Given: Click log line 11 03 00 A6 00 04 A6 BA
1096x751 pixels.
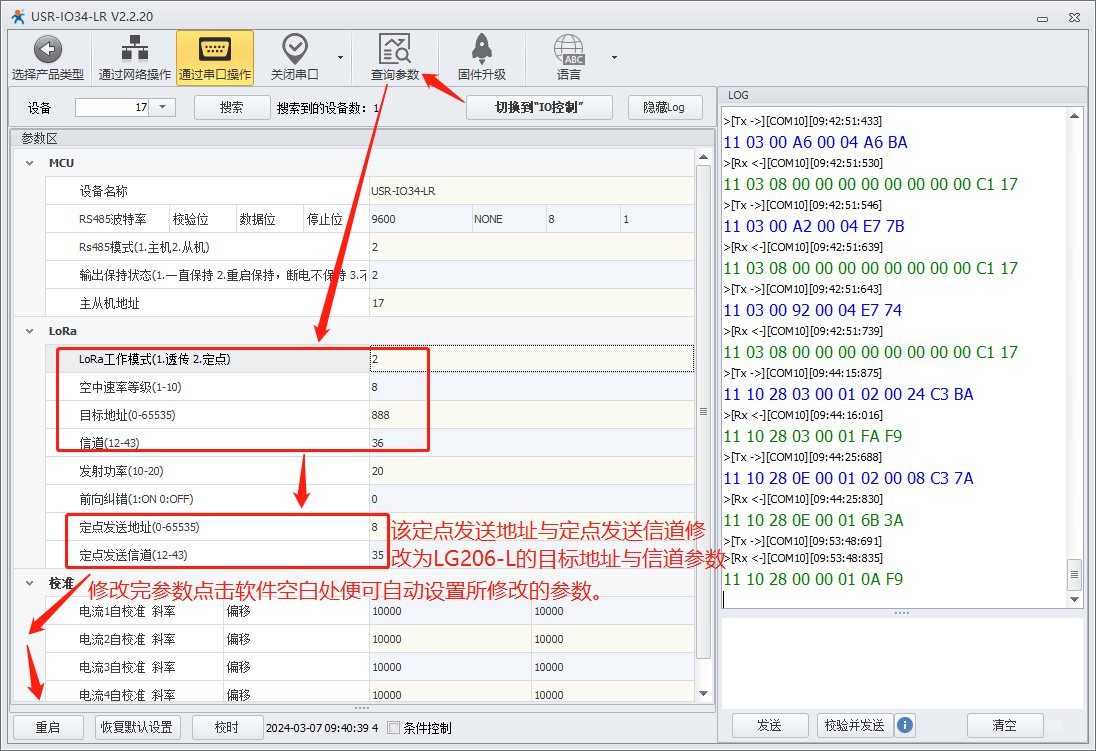Looking at the screenshot, I should coord(815,142).
